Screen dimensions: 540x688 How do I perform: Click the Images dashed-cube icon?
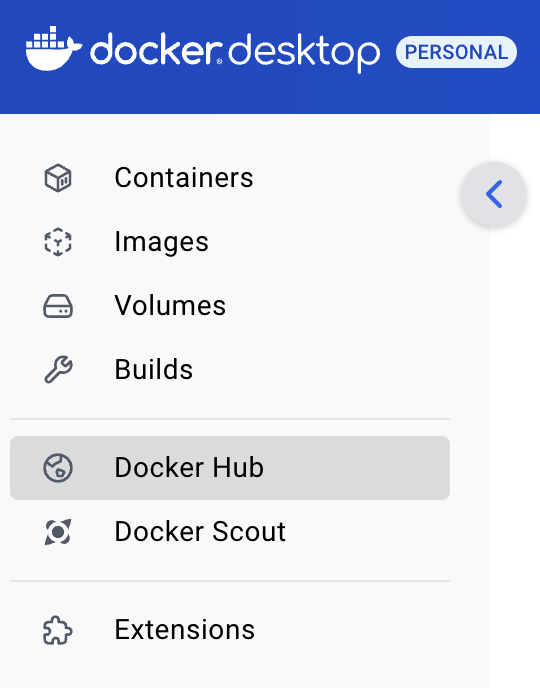(x=58, y=242)
